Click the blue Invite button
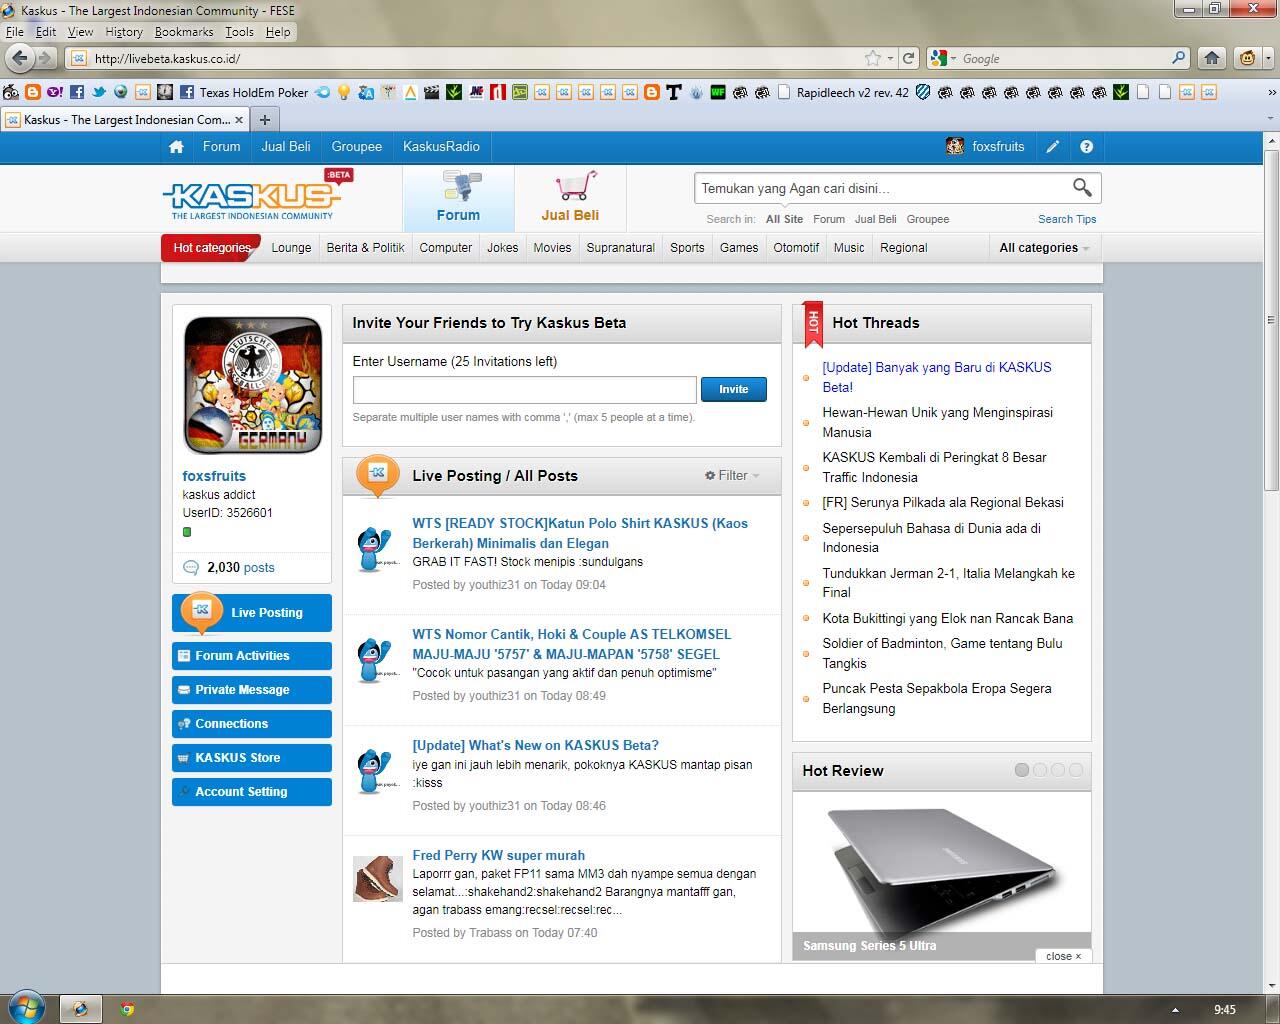The image size is (1280, 1024). tap(734, 389)
